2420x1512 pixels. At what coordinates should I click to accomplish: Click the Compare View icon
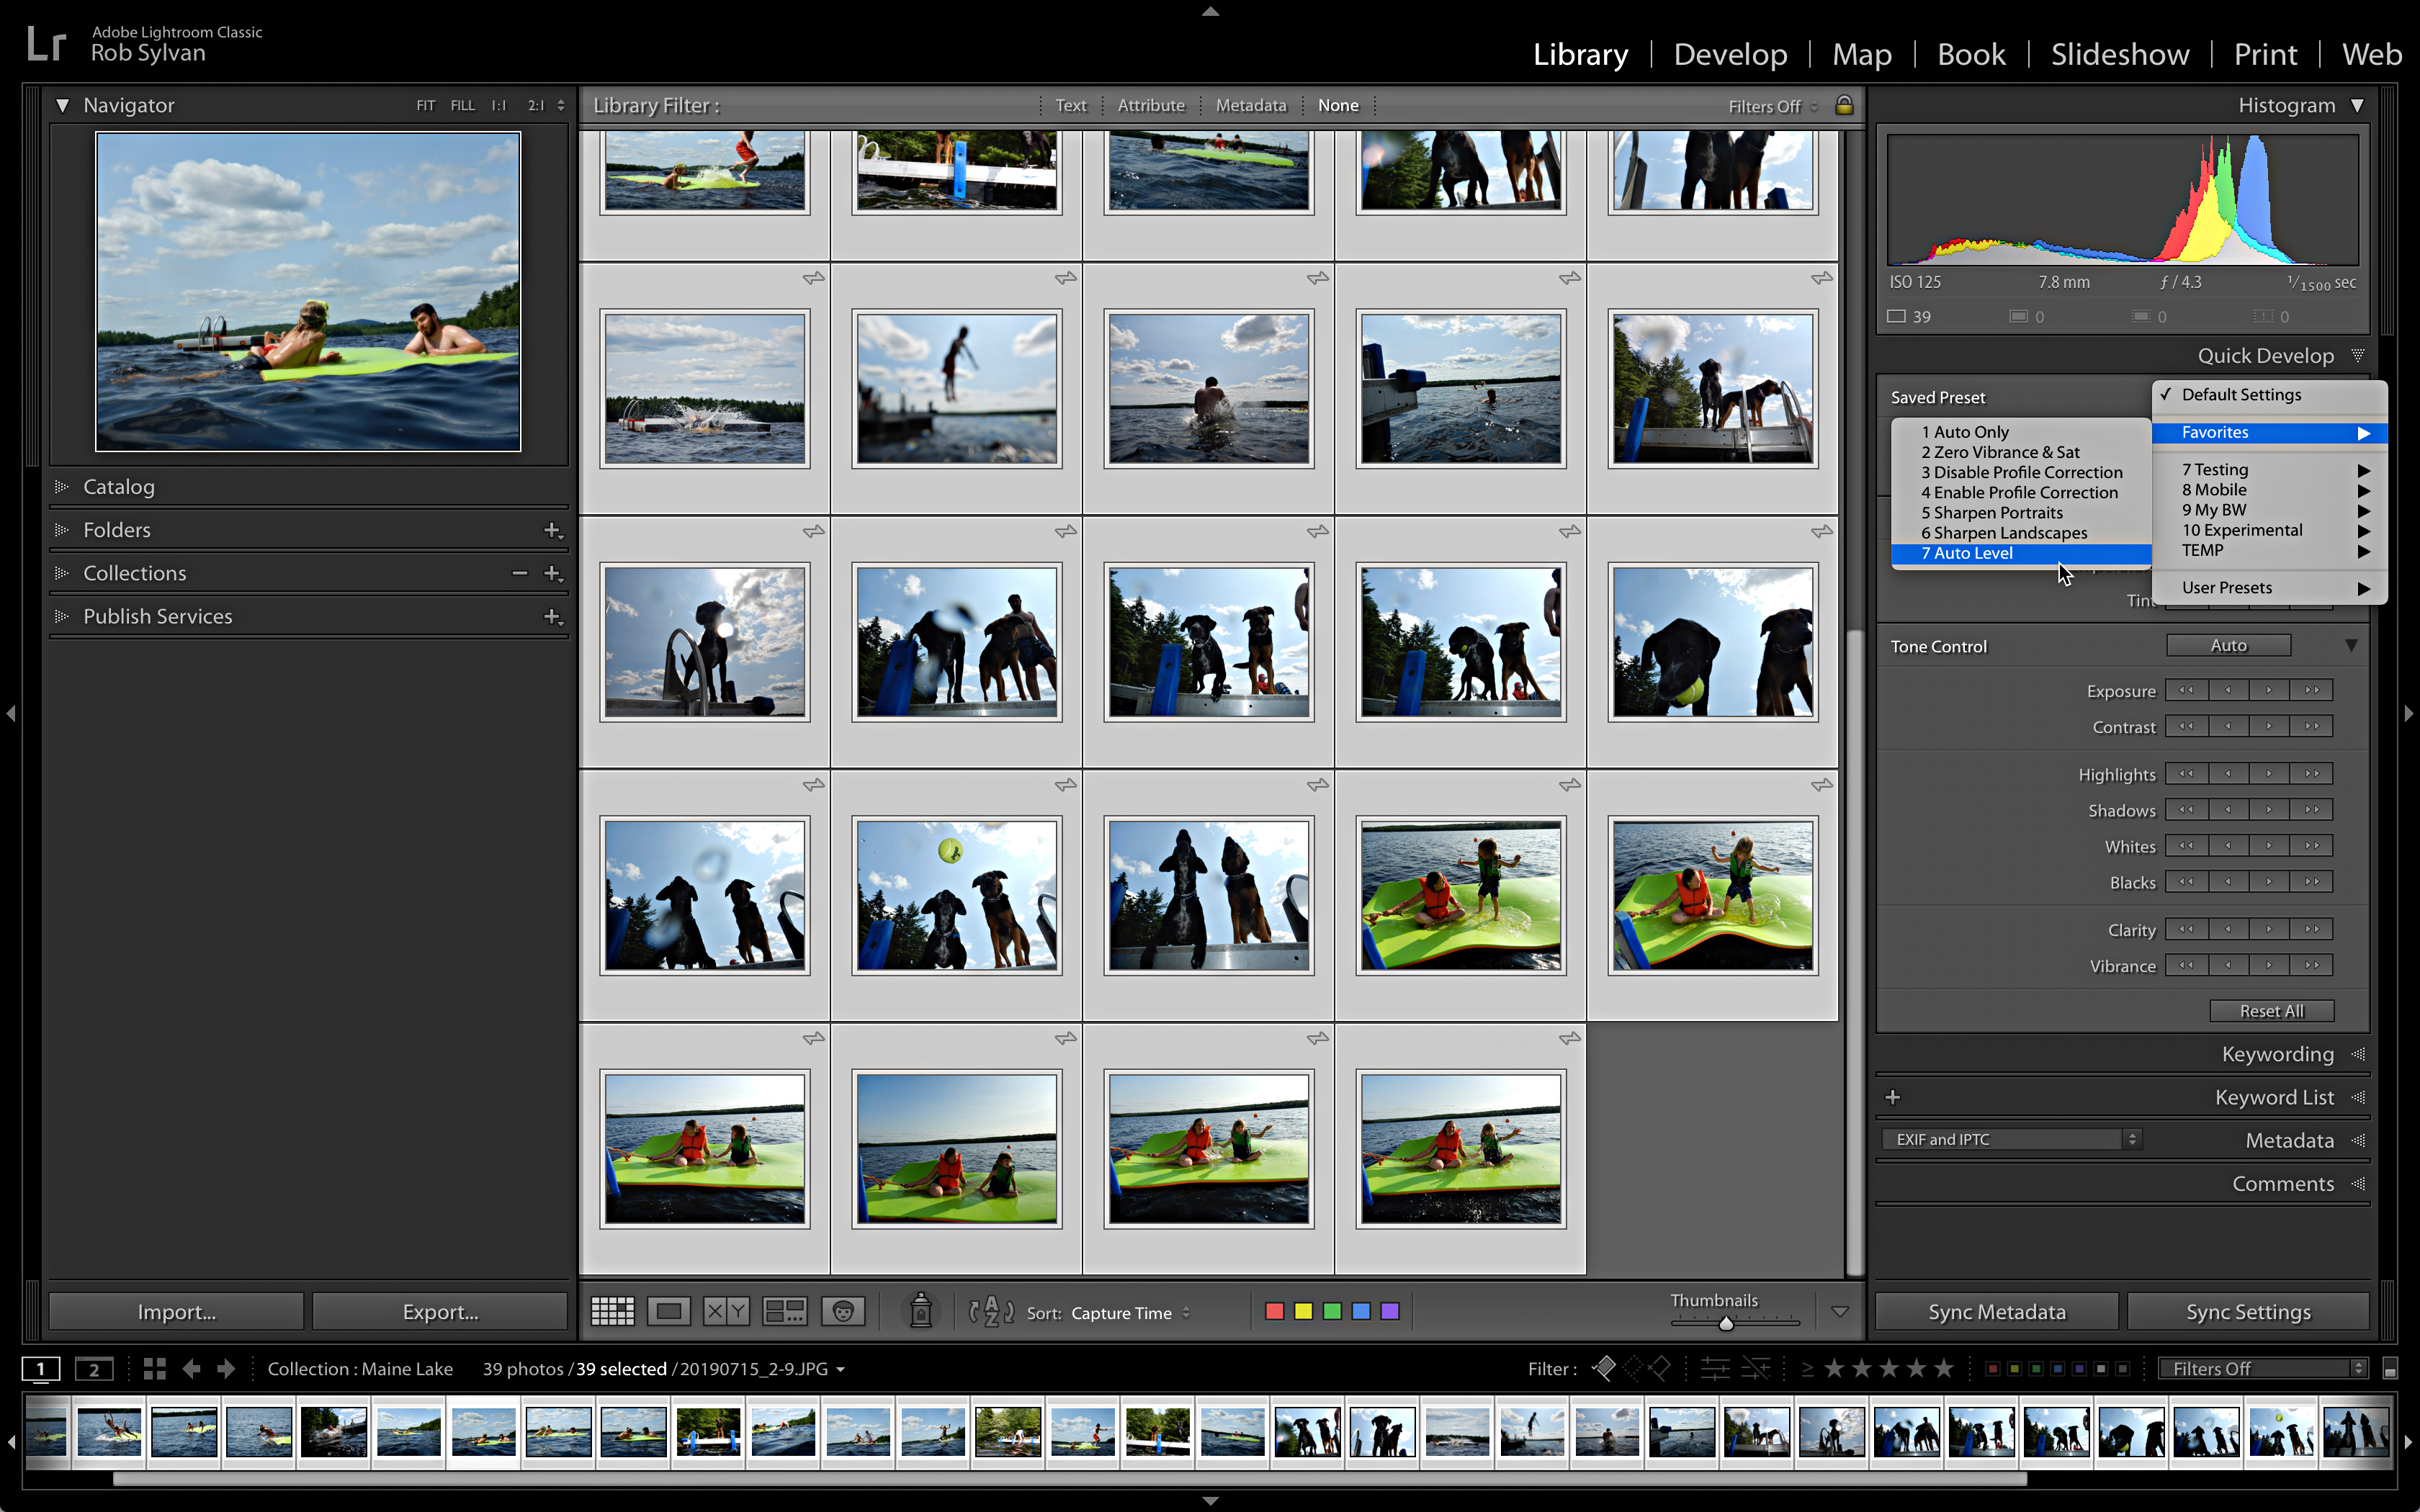(x=723, y=1312)
